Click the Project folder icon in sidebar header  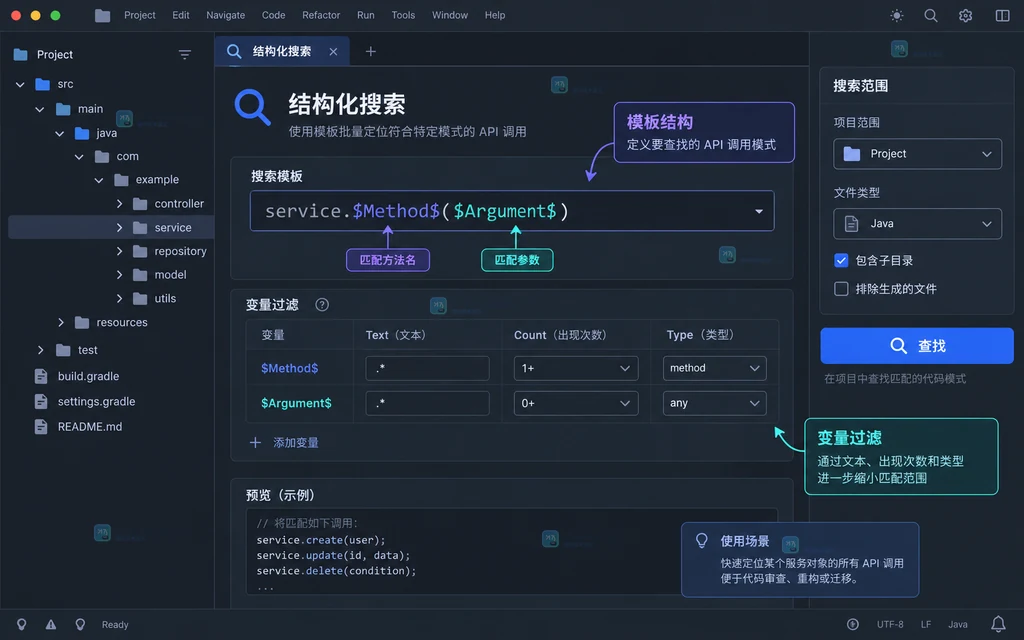[x=21, y=55]
